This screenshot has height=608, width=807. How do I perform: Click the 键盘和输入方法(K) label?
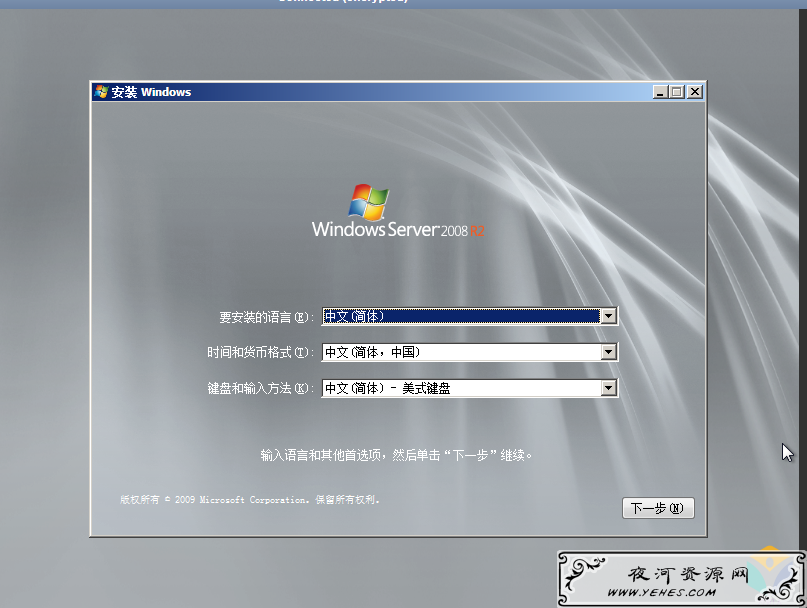(x=260, y=389)
